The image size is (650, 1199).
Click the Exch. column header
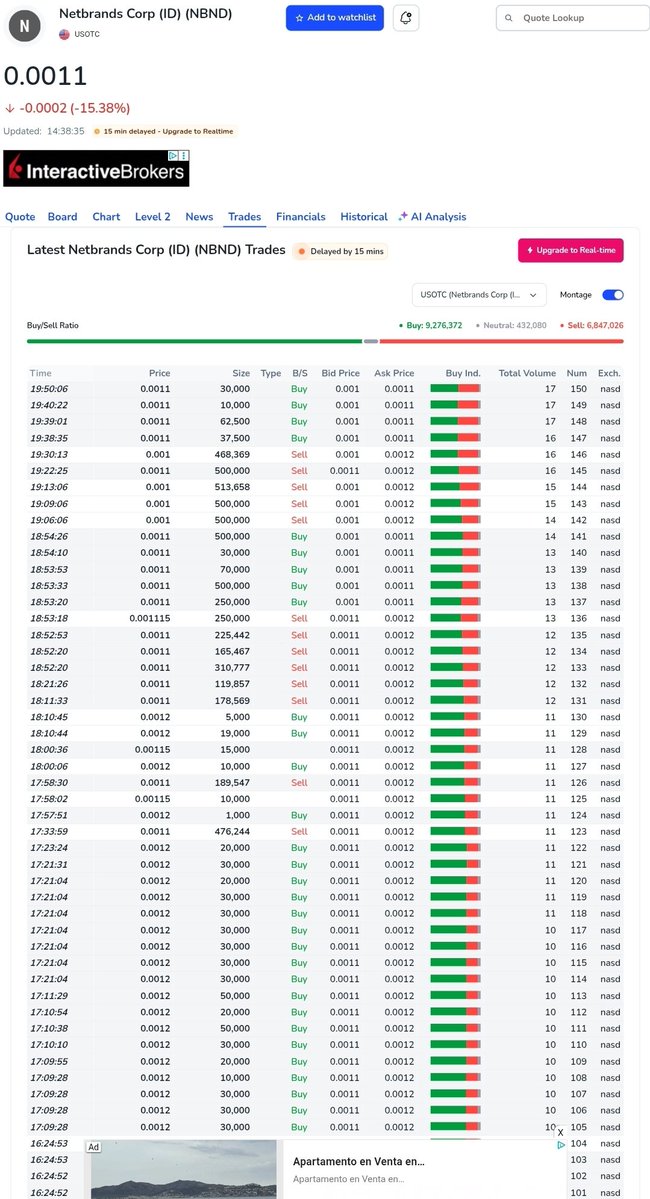(x=609, y=373)
